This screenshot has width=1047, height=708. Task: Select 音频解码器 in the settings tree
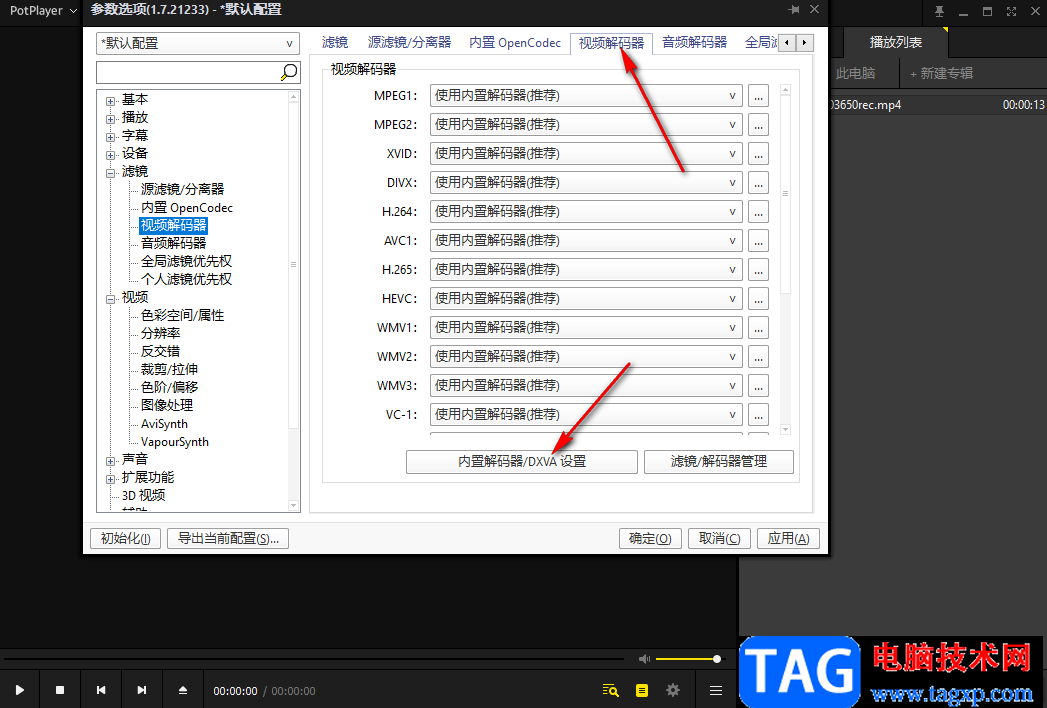[x=174, y=243]
